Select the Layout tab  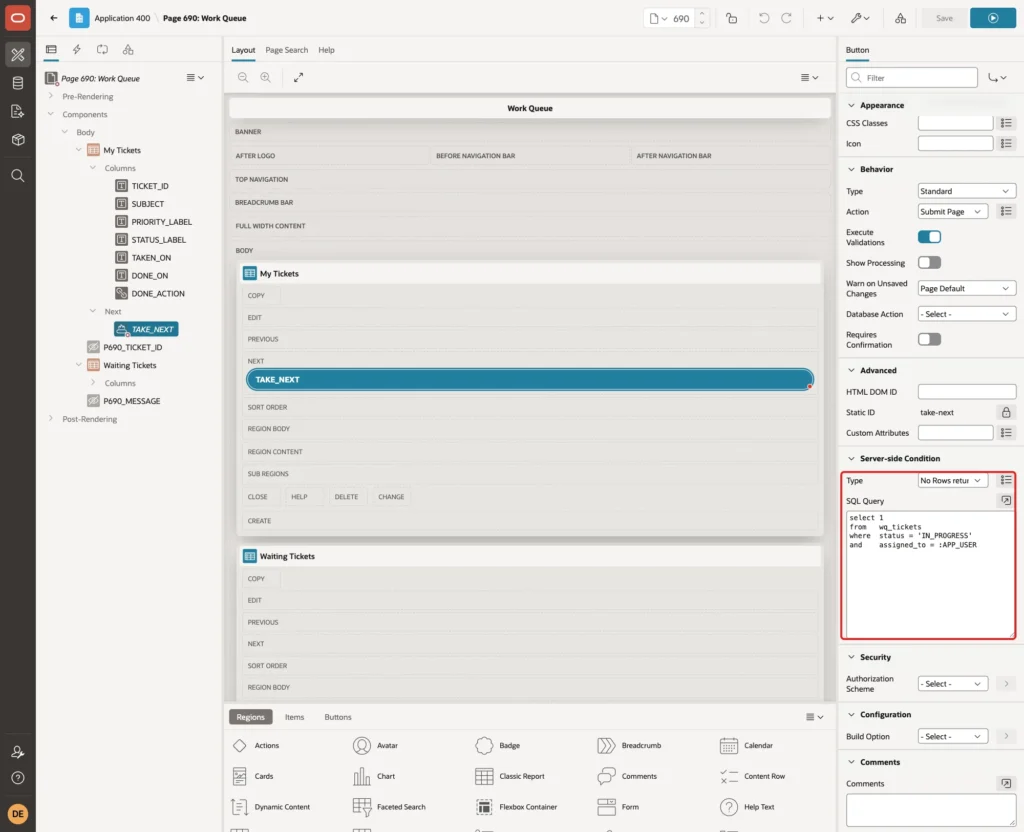243,50
